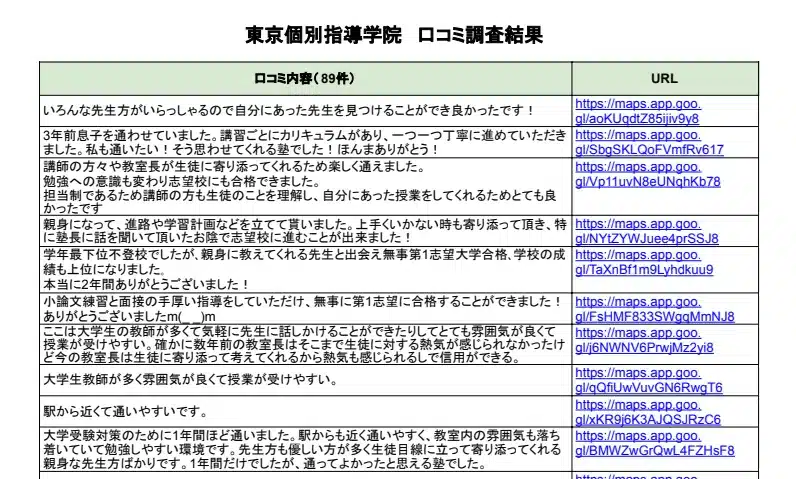Select the URL column header
This screenshot has width=796, height=479.
point(665,79)
